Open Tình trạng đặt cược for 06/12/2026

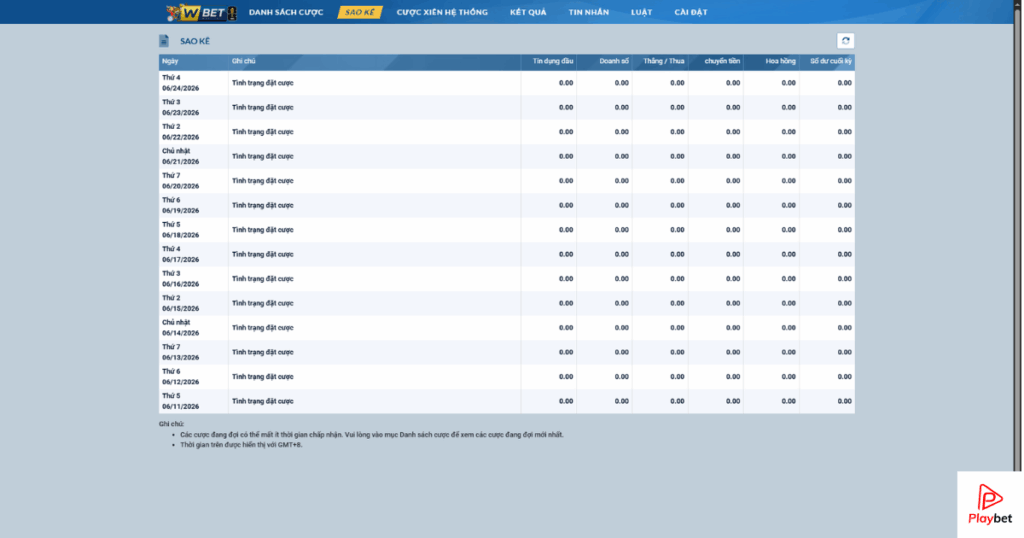point(263,377)
